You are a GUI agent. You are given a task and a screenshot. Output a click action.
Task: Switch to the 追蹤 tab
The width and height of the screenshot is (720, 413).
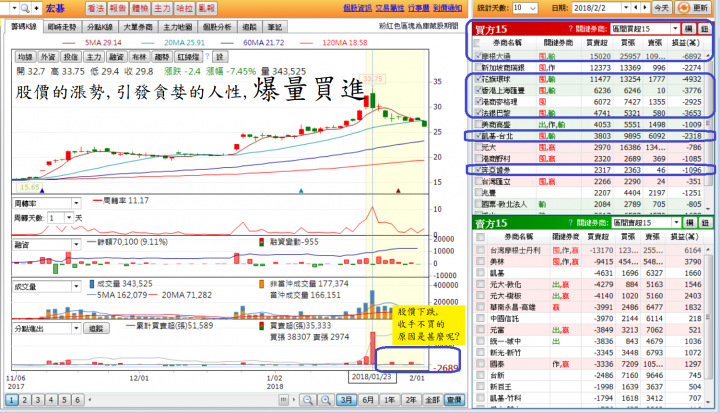tap(249, 27)
